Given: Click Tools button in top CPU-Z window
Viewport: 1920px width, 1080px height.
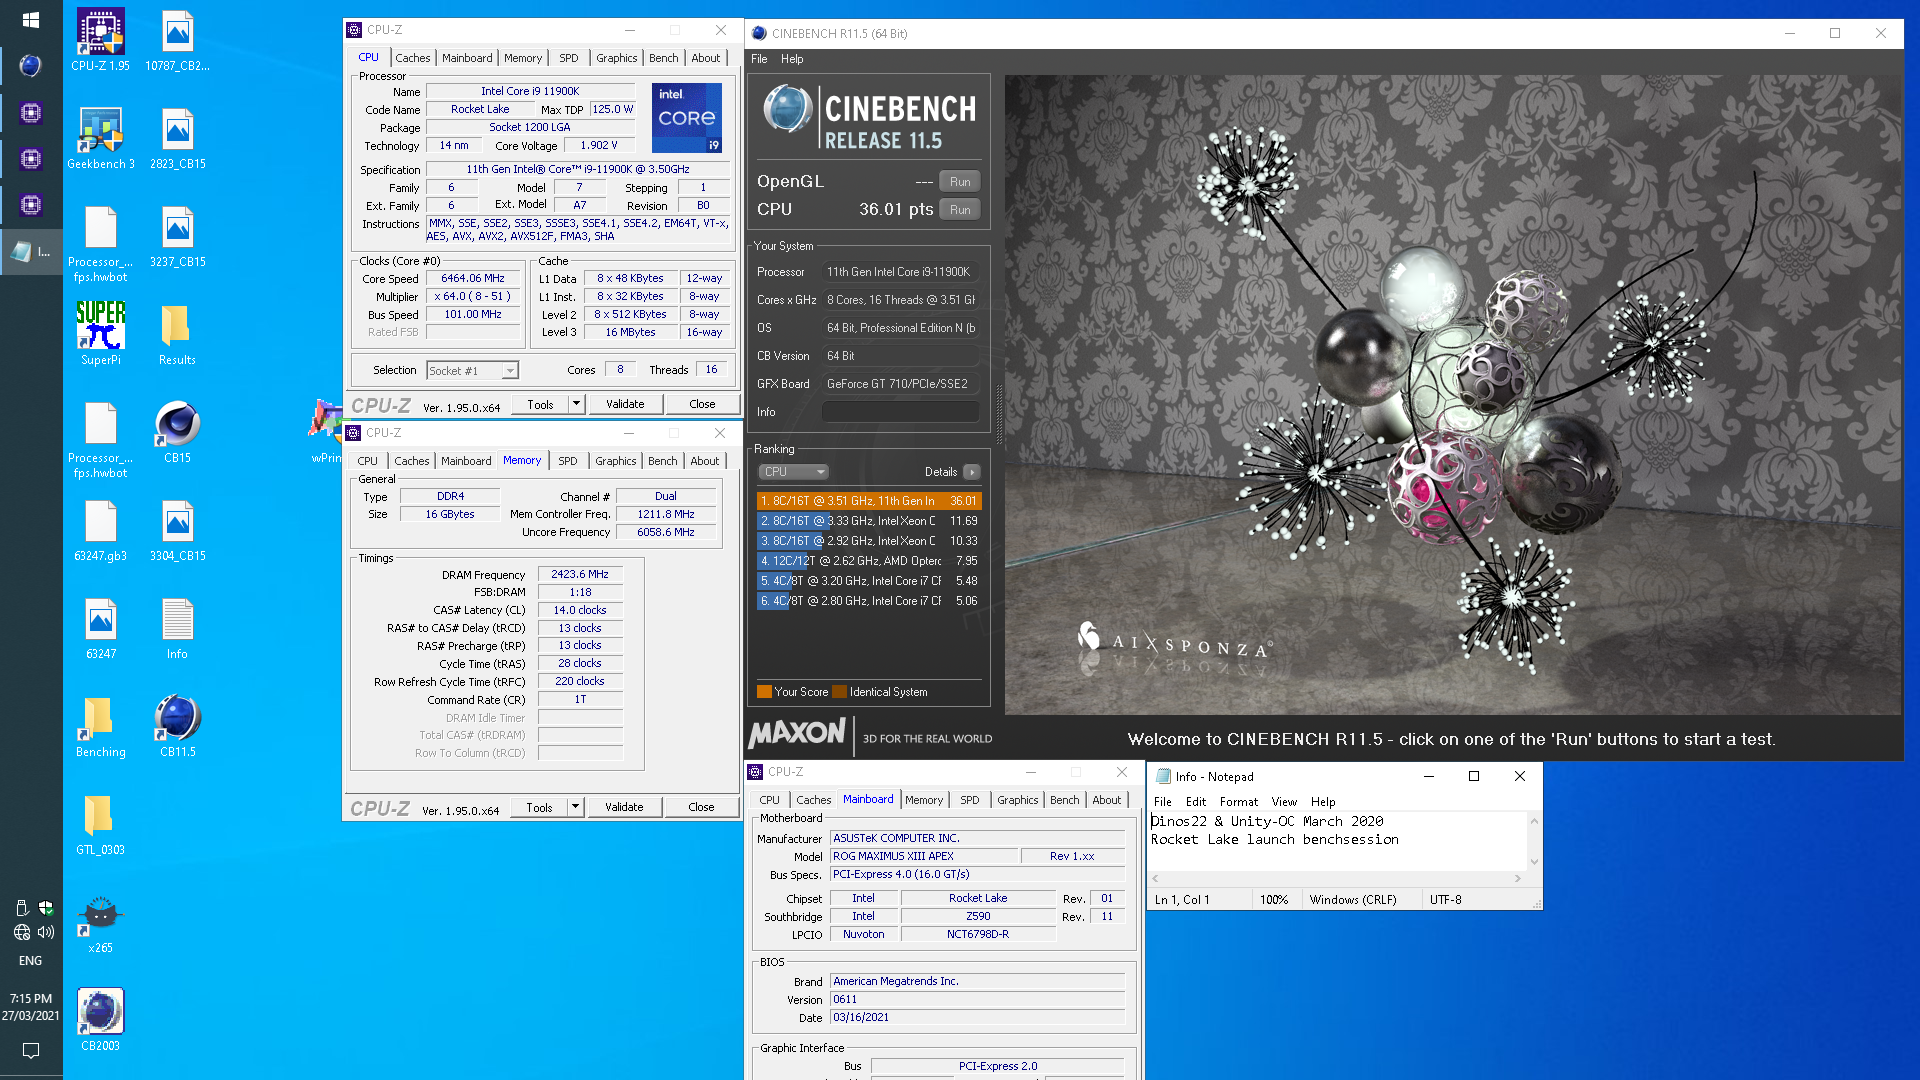Looking at the screenshot, I should 540,404.
